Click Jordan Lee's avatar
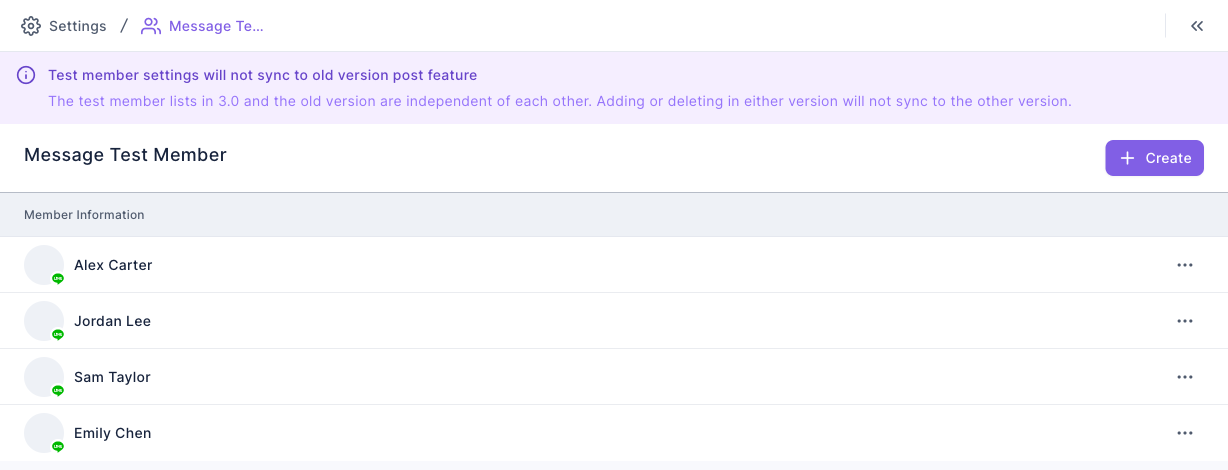This screenshot has width=1228, height=470. coord(44,321)
